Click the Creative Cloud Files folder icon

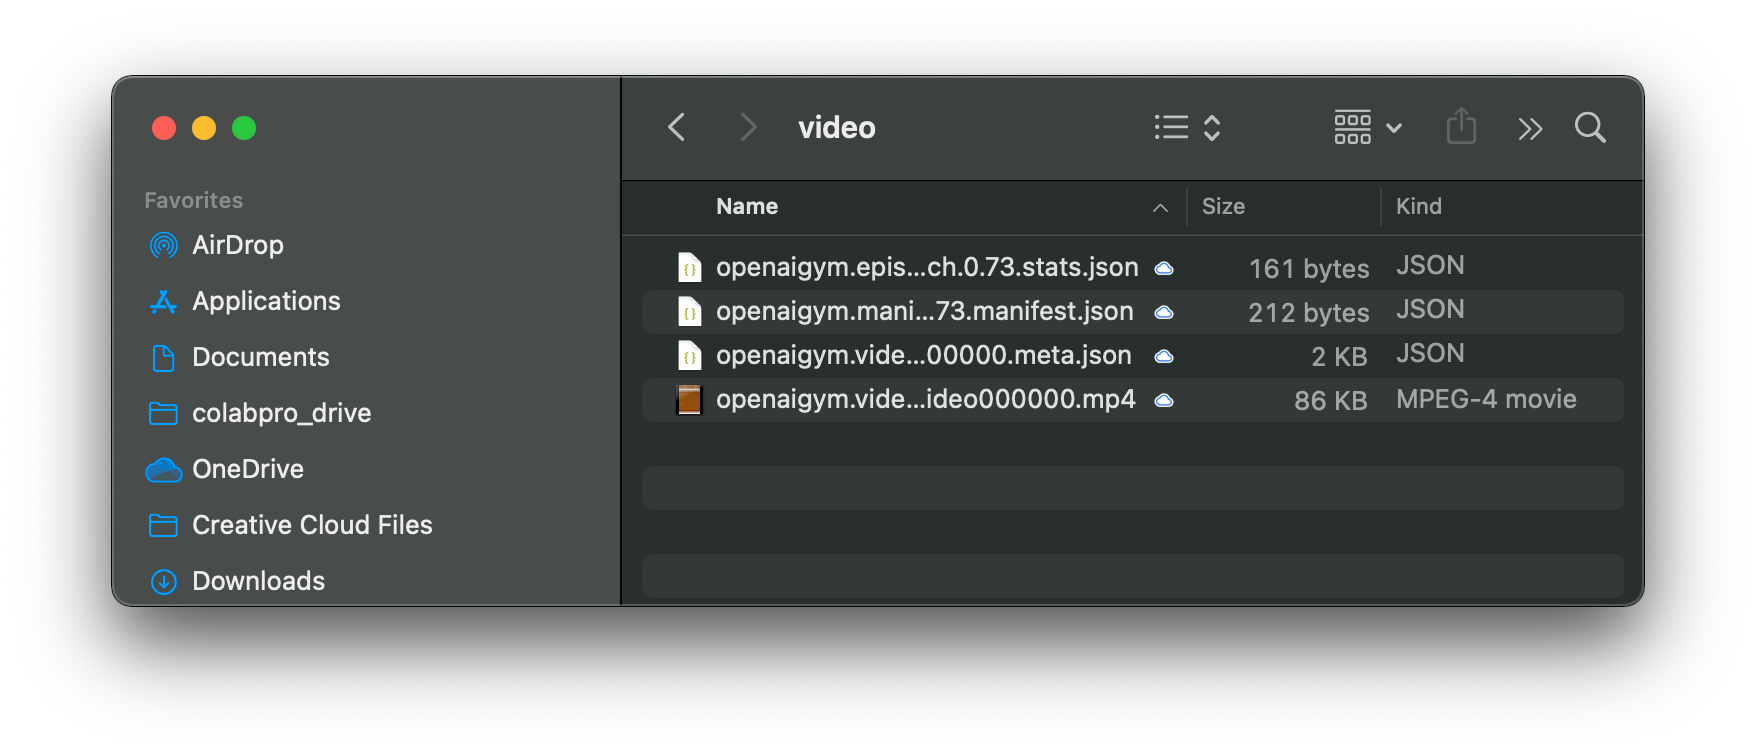pos(163,525)
